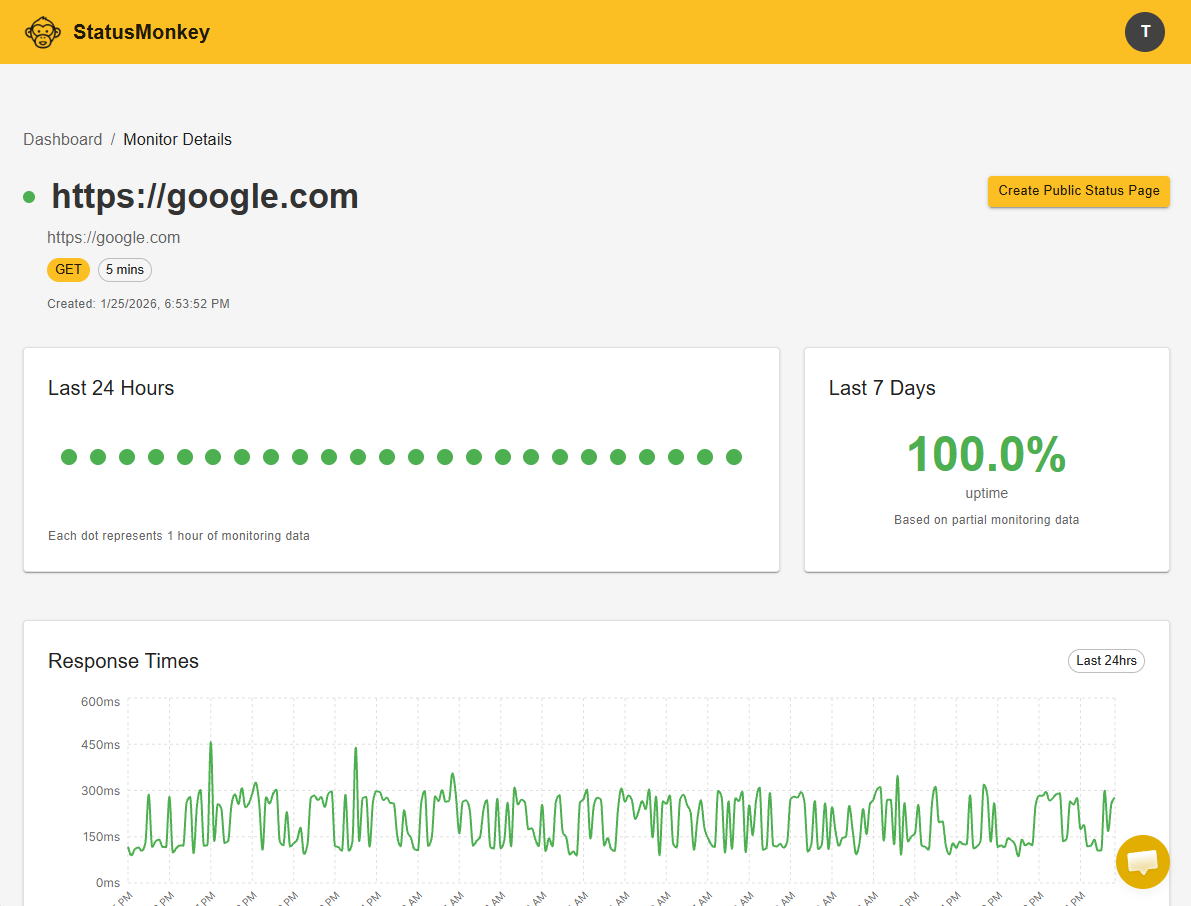This screenshot has width=1191, height=906.
Task: Click the 100.0% uptime value
Action: point(987,454)
